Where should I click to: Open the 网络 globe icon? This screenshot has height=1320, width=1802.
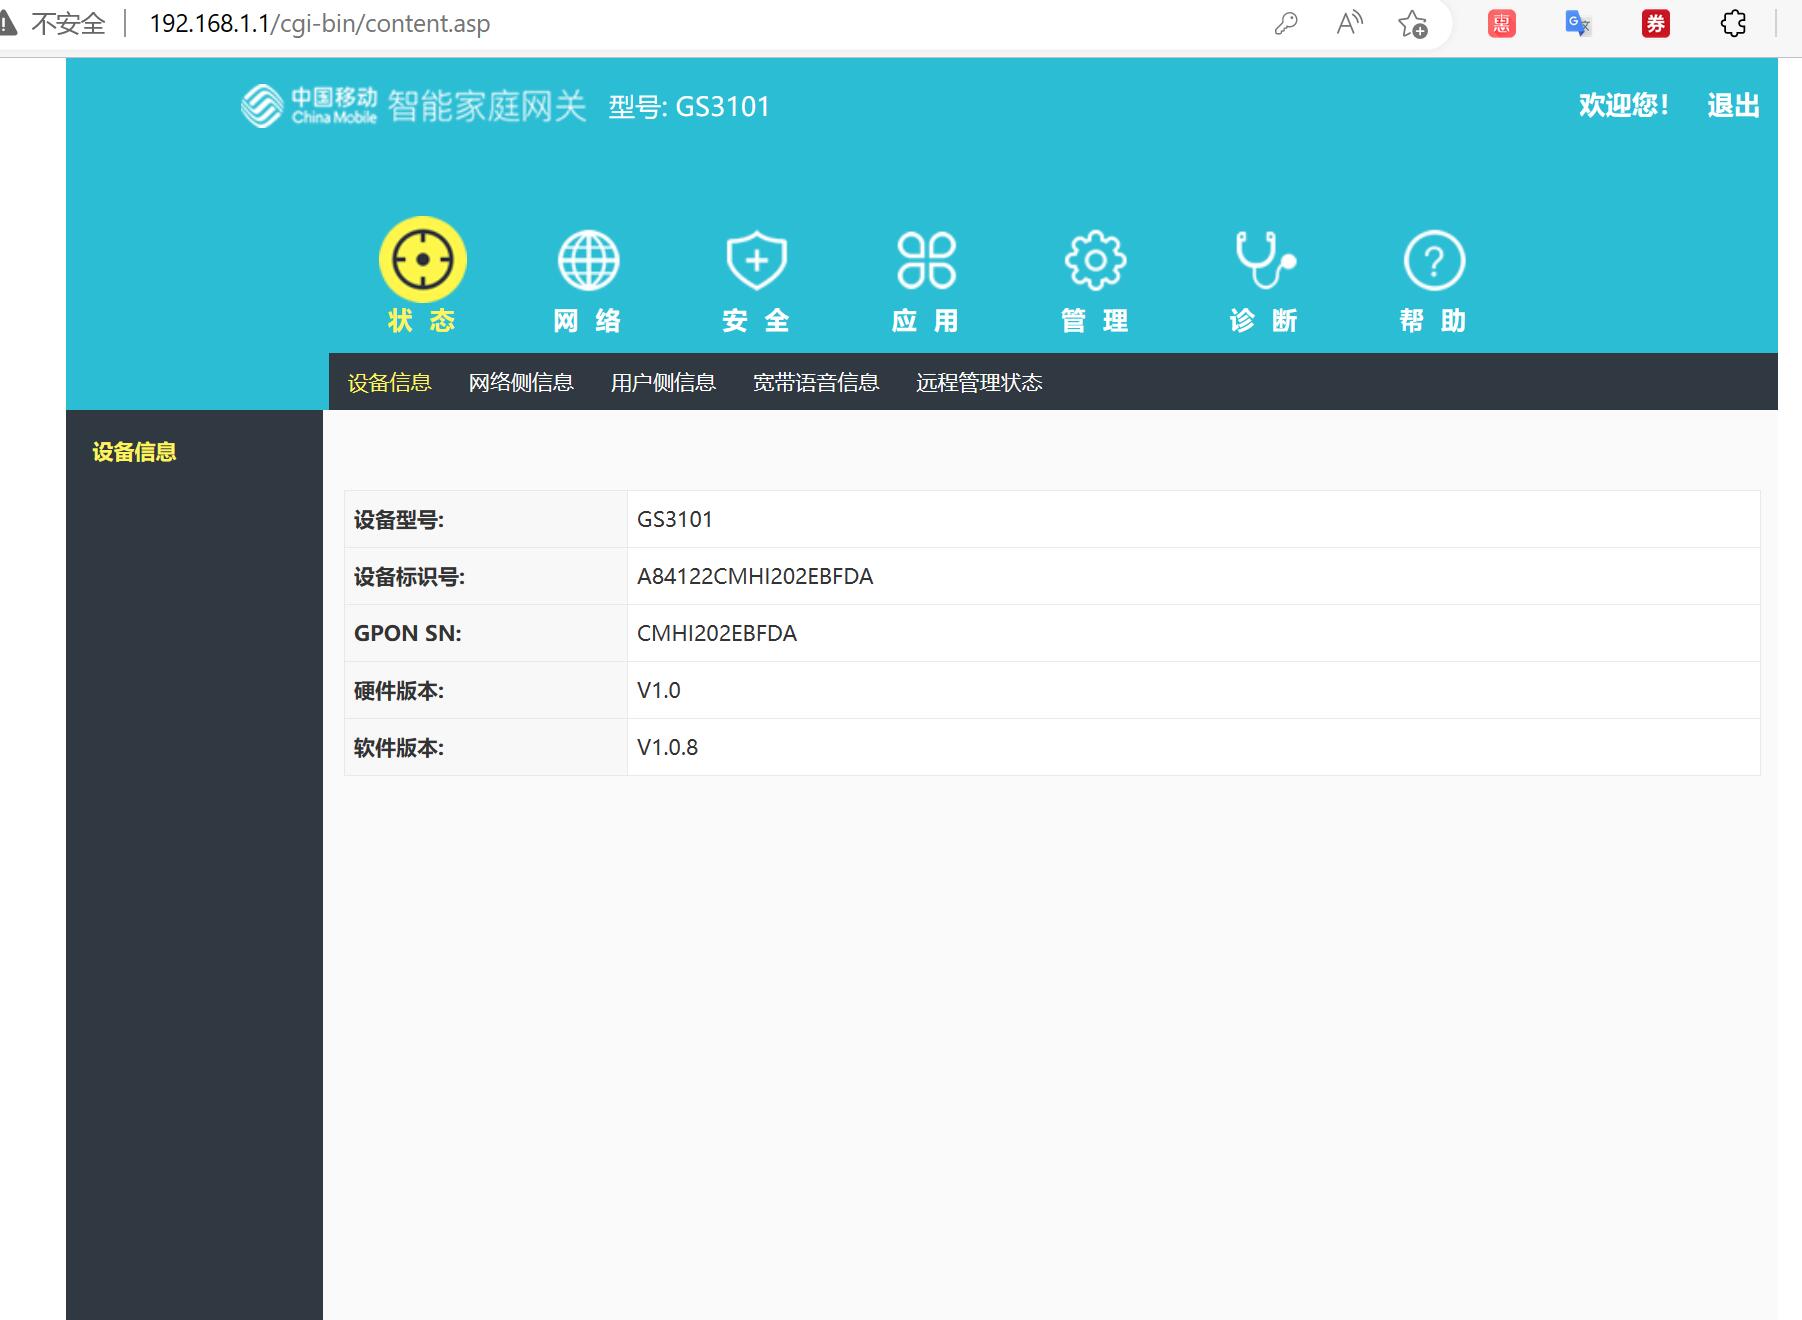point(588,260)
